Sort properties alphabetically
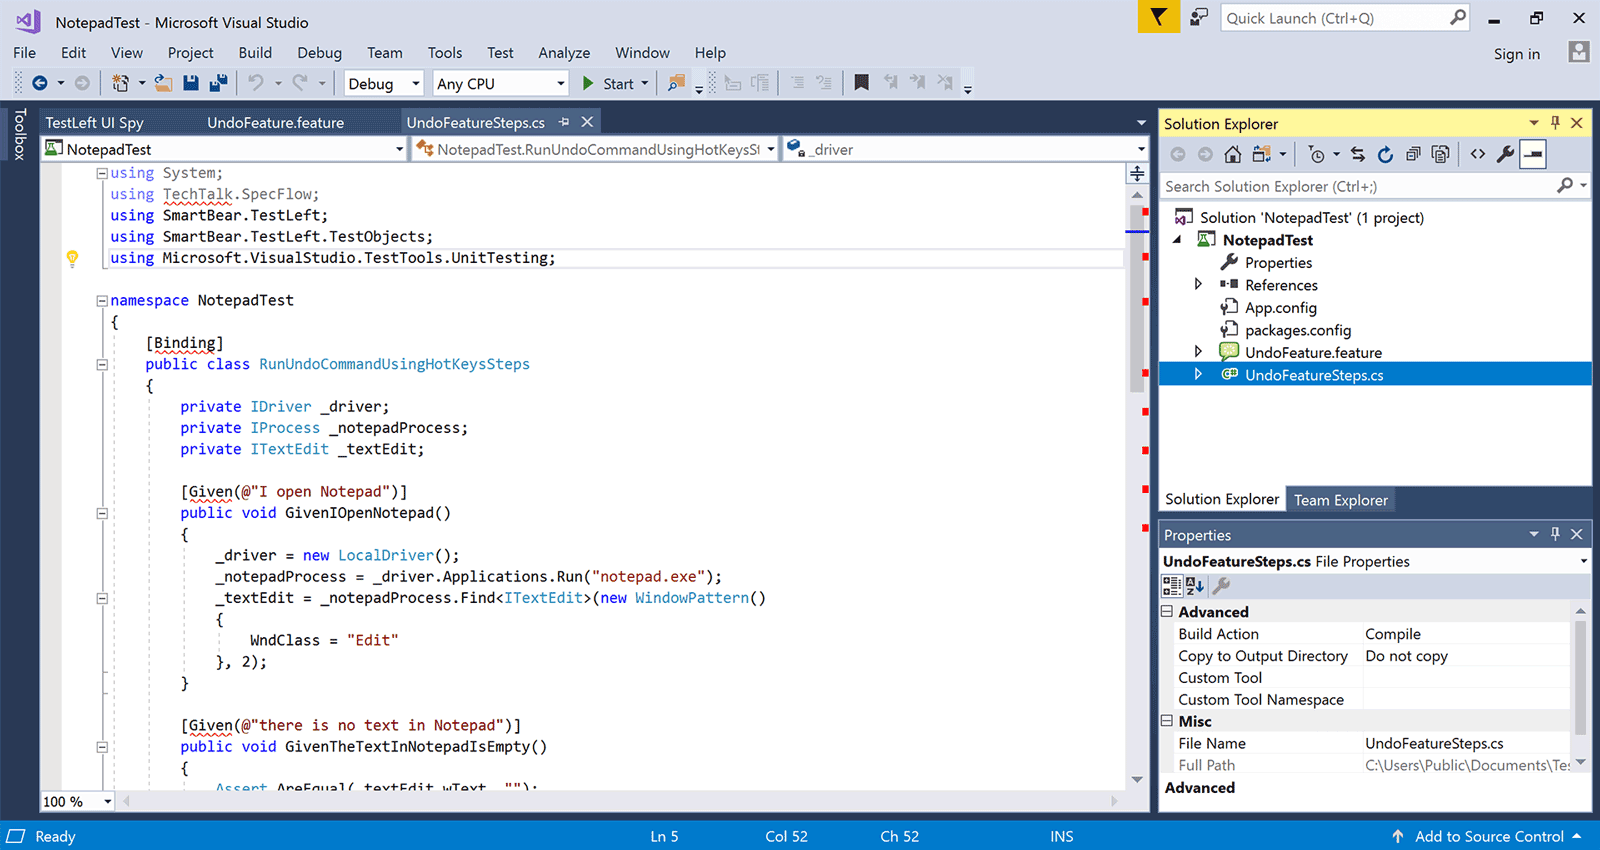This screenshot has width=1600, height=850. (x=1194, y=587)
